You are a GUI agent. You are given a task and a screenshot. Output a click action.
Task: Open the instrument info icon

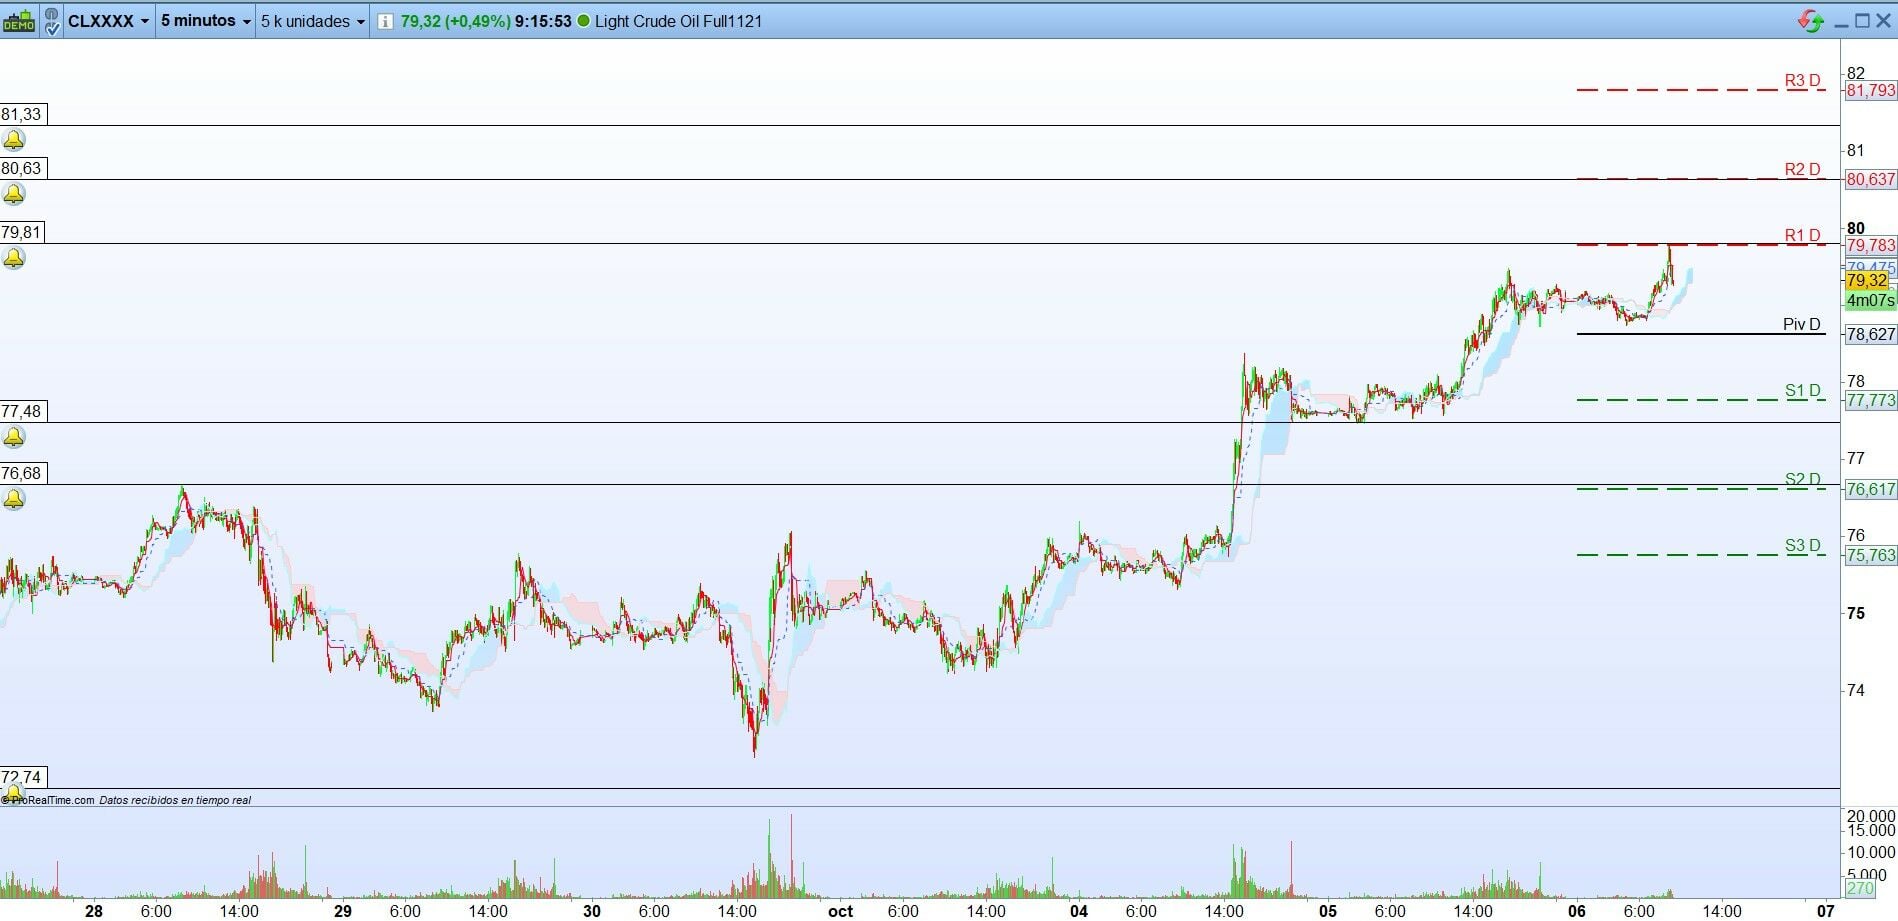click(385, 21)
